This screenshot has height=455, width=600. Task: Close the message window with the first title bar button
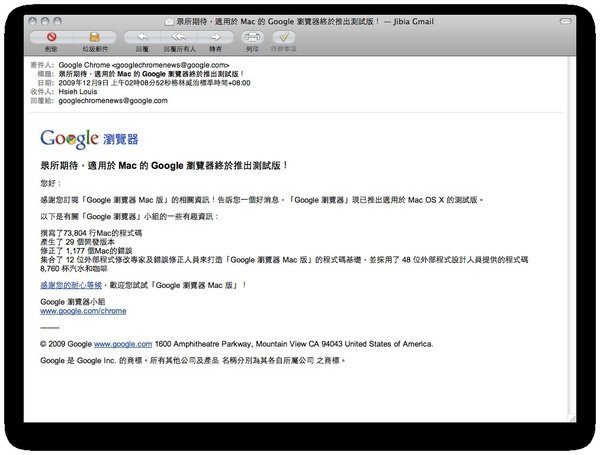pos(33,21)
